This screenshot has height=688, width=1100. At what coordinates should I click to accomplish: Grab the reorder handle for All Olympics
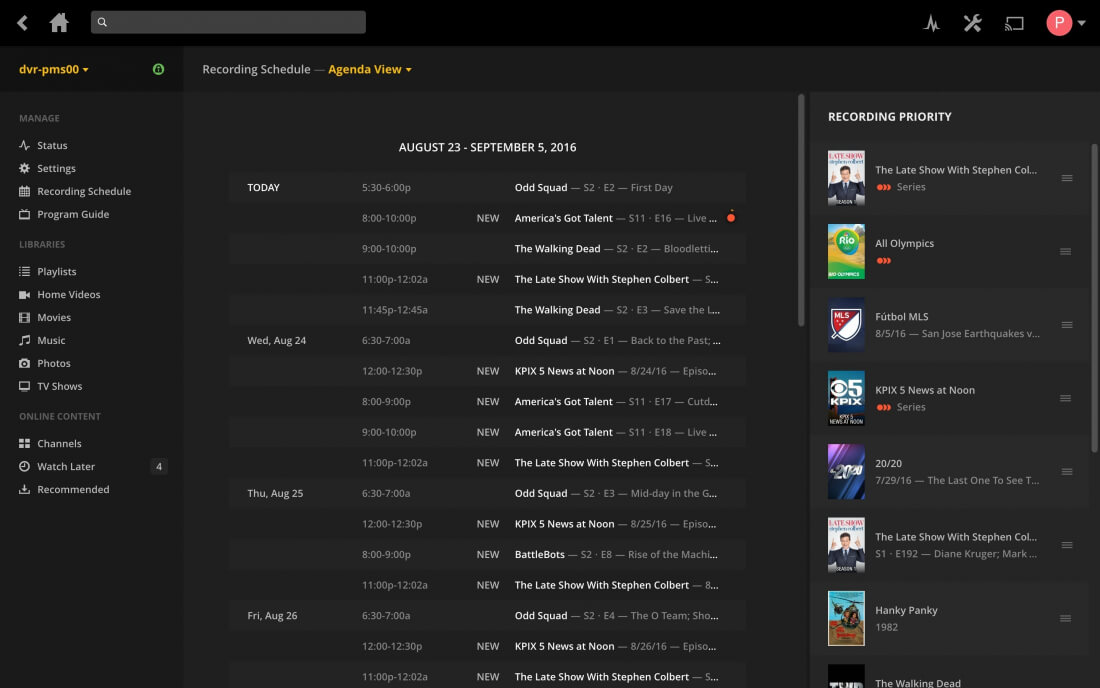pyautogui.click(x=1067, y=251)
